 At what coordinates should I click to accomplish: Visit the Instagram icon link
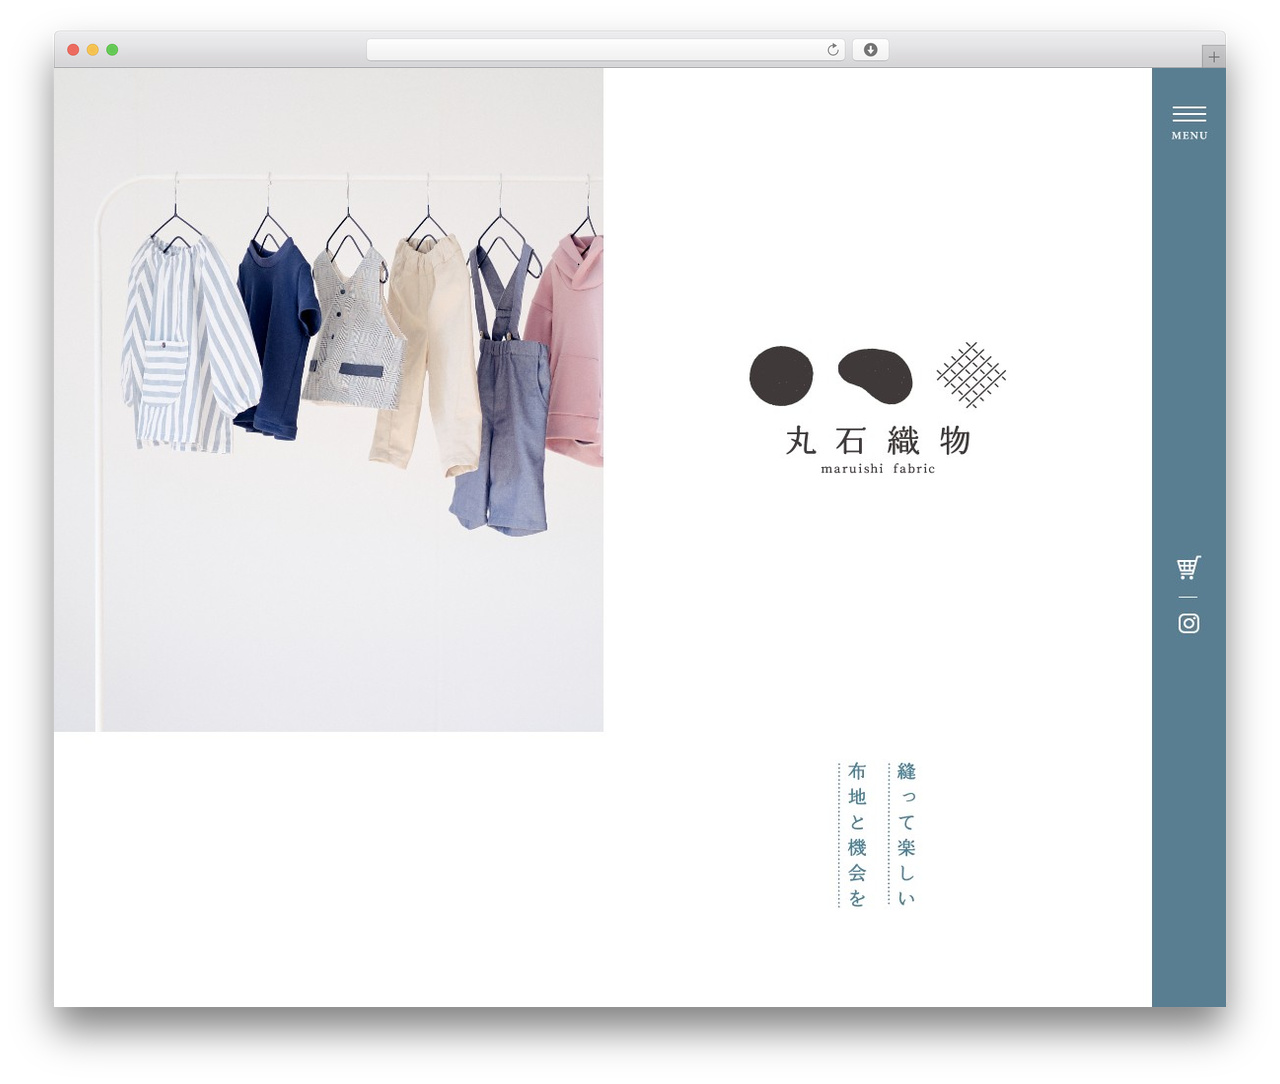(x=1188, y=623)
